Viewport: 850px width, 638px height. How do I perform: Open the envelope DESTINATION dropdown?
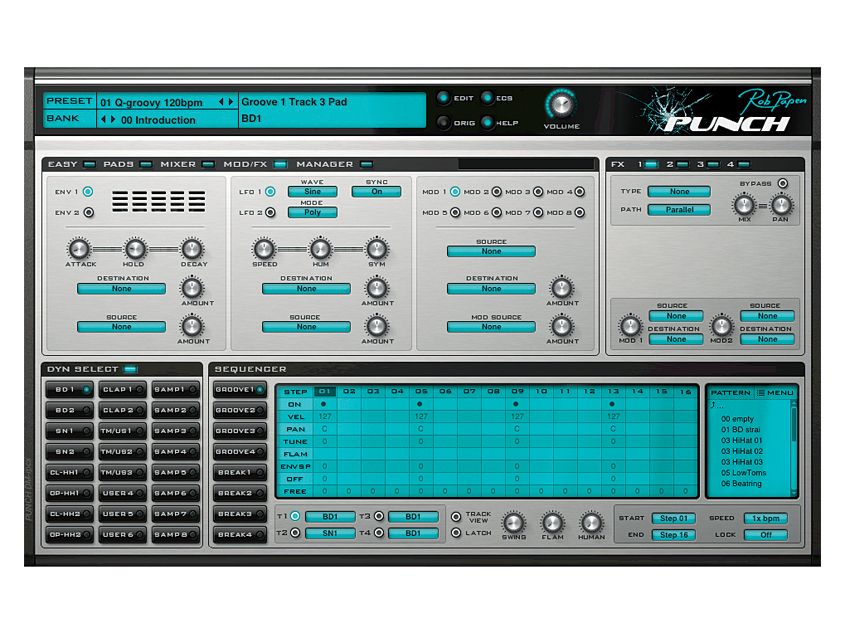tap(121, 289)
